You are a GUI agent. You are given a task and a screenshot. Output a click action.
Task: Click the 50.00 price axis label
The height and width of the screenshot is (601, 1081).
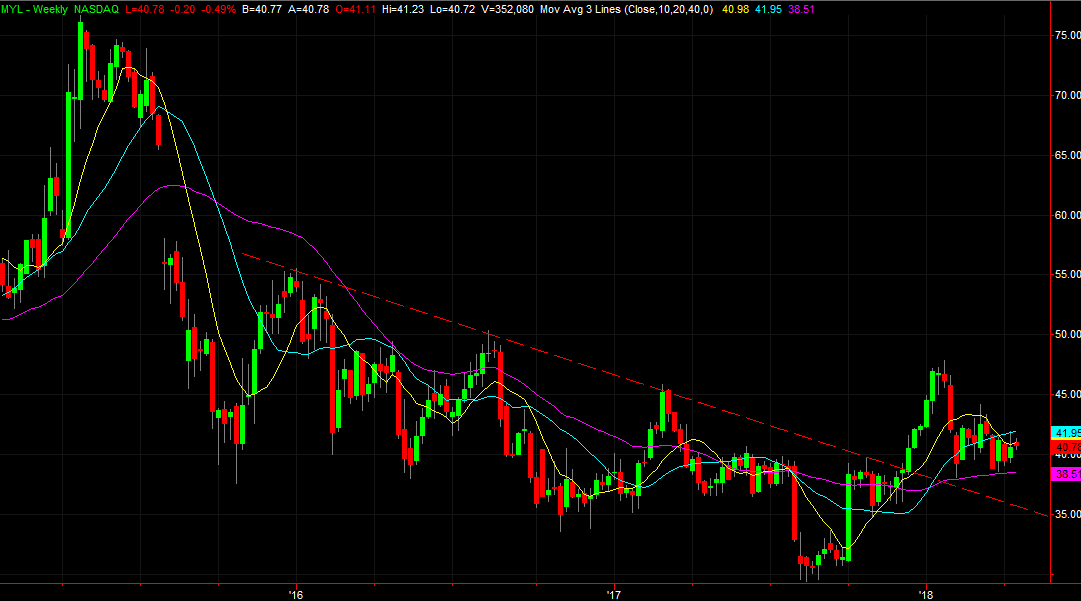point(1067,334)
